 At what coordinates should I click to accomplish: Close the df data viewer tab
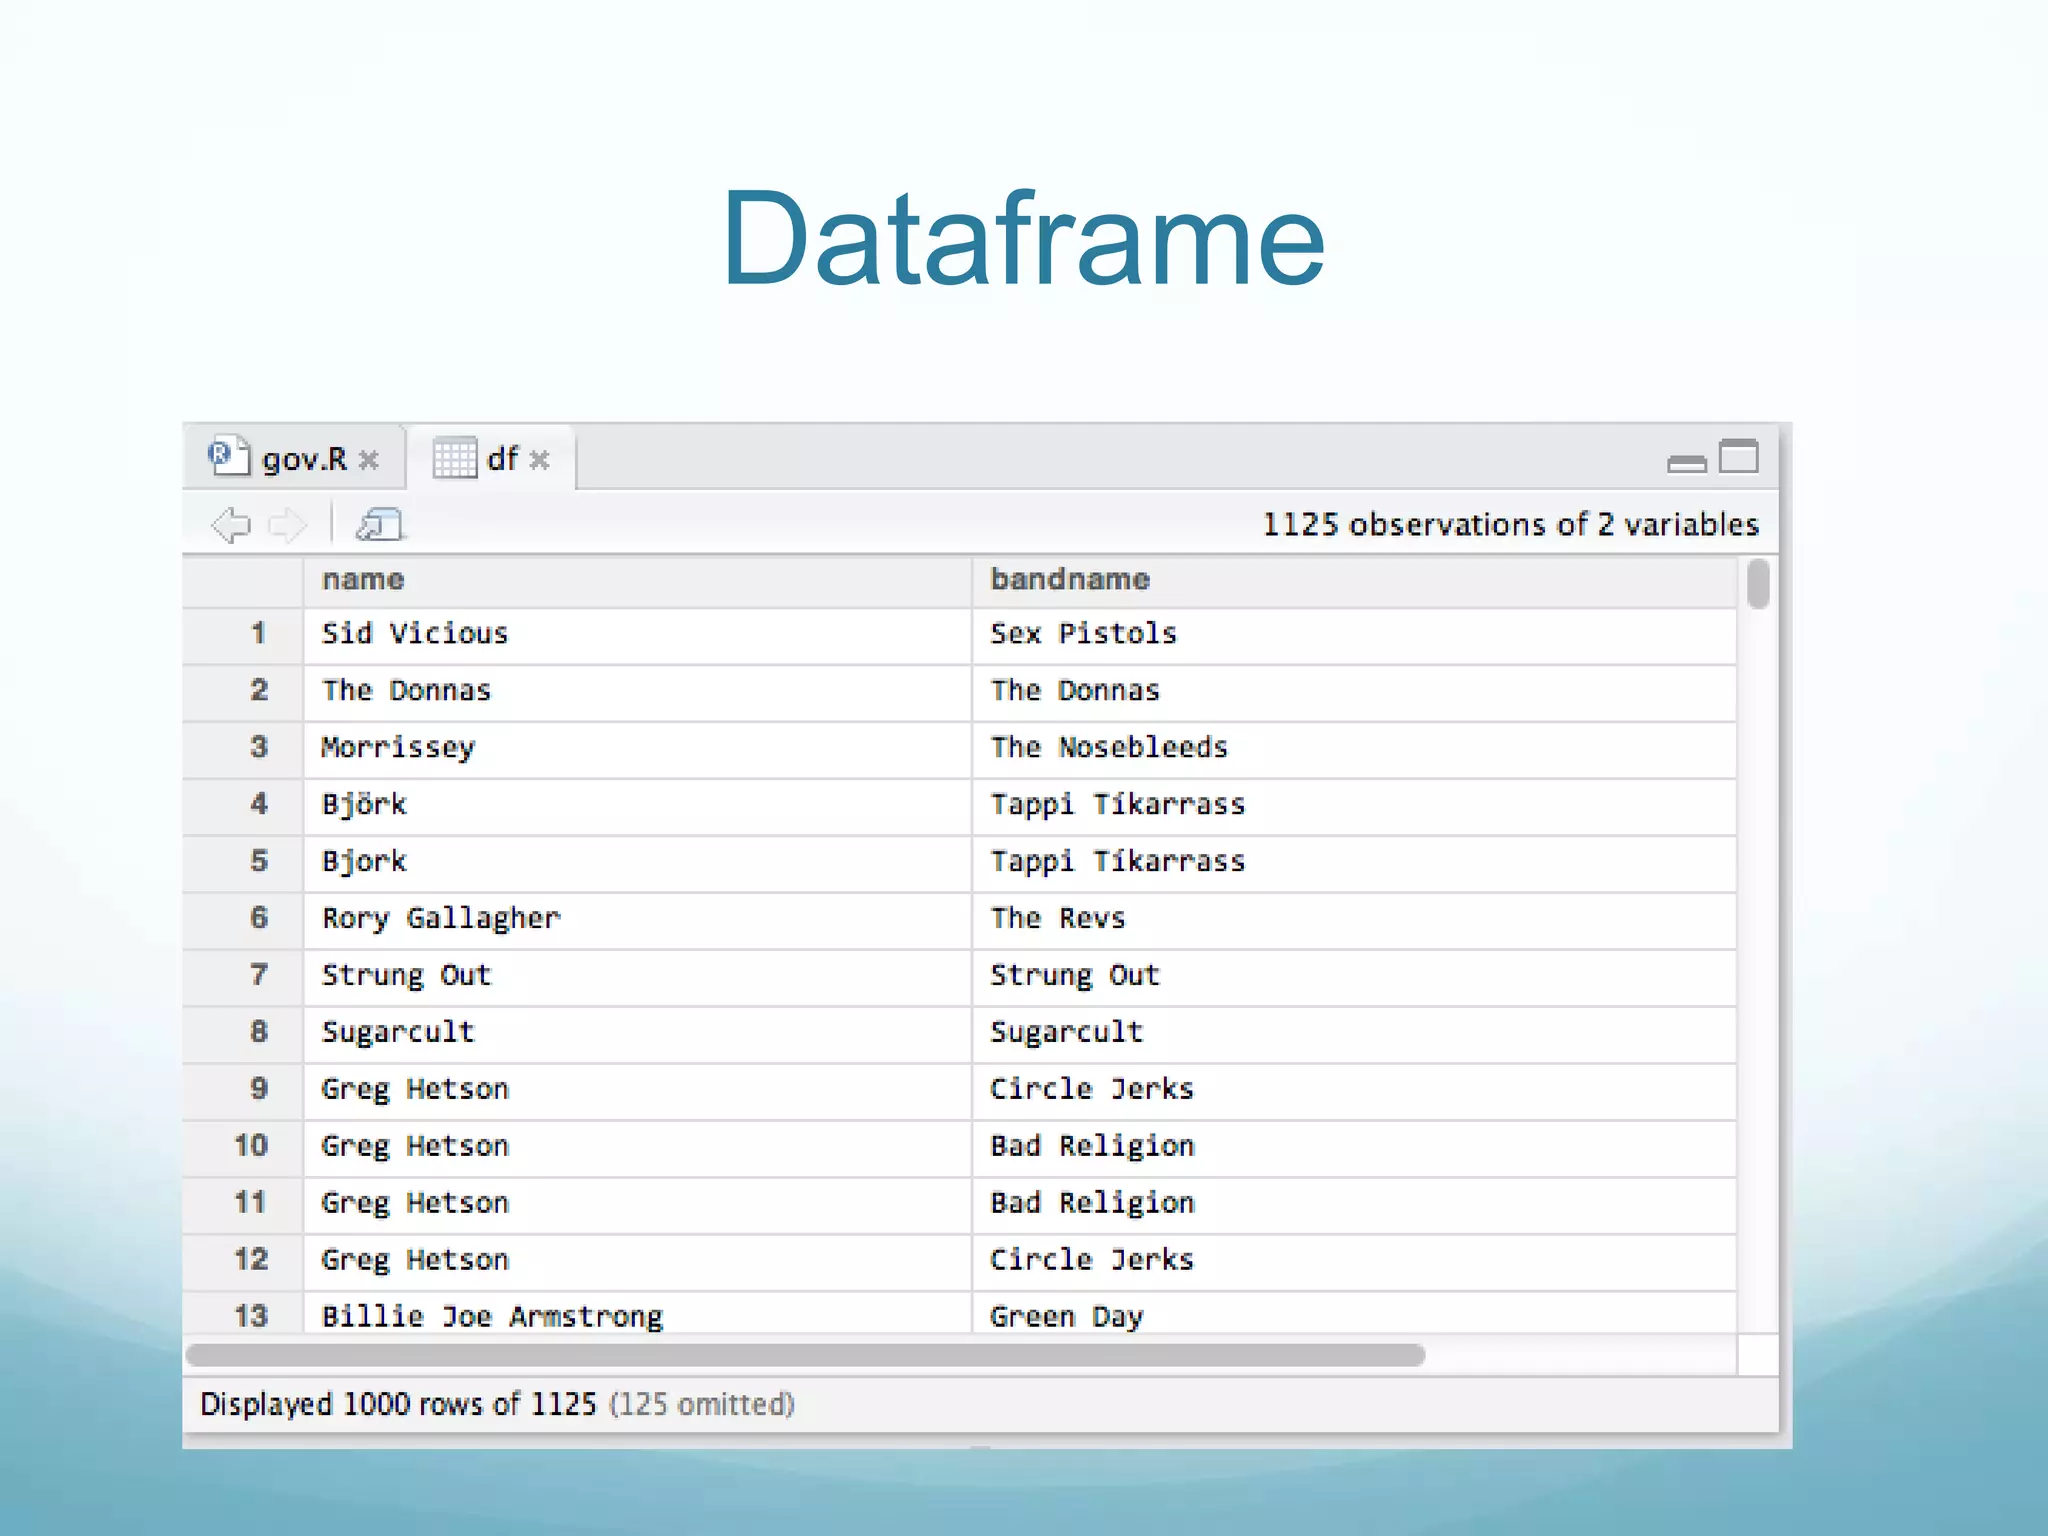coord(540,460)
